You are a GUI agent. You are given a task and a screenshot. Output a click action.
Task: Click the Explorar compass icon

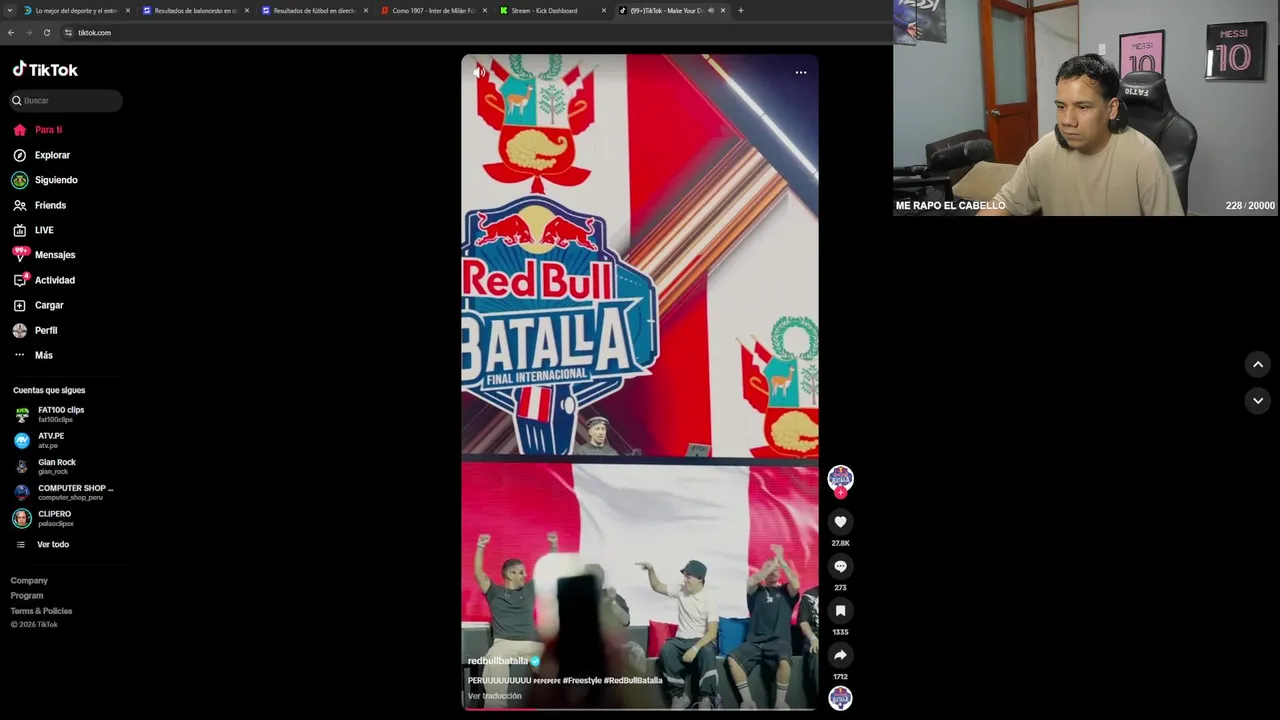[19, 155]
